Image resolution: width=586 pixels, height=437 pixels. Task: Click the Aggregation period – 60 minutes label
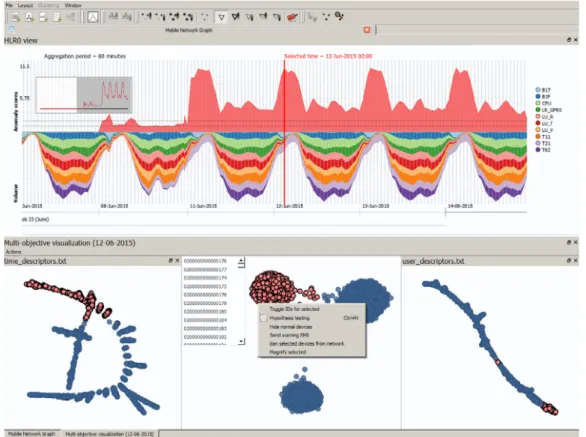click(x=85, y=56)
